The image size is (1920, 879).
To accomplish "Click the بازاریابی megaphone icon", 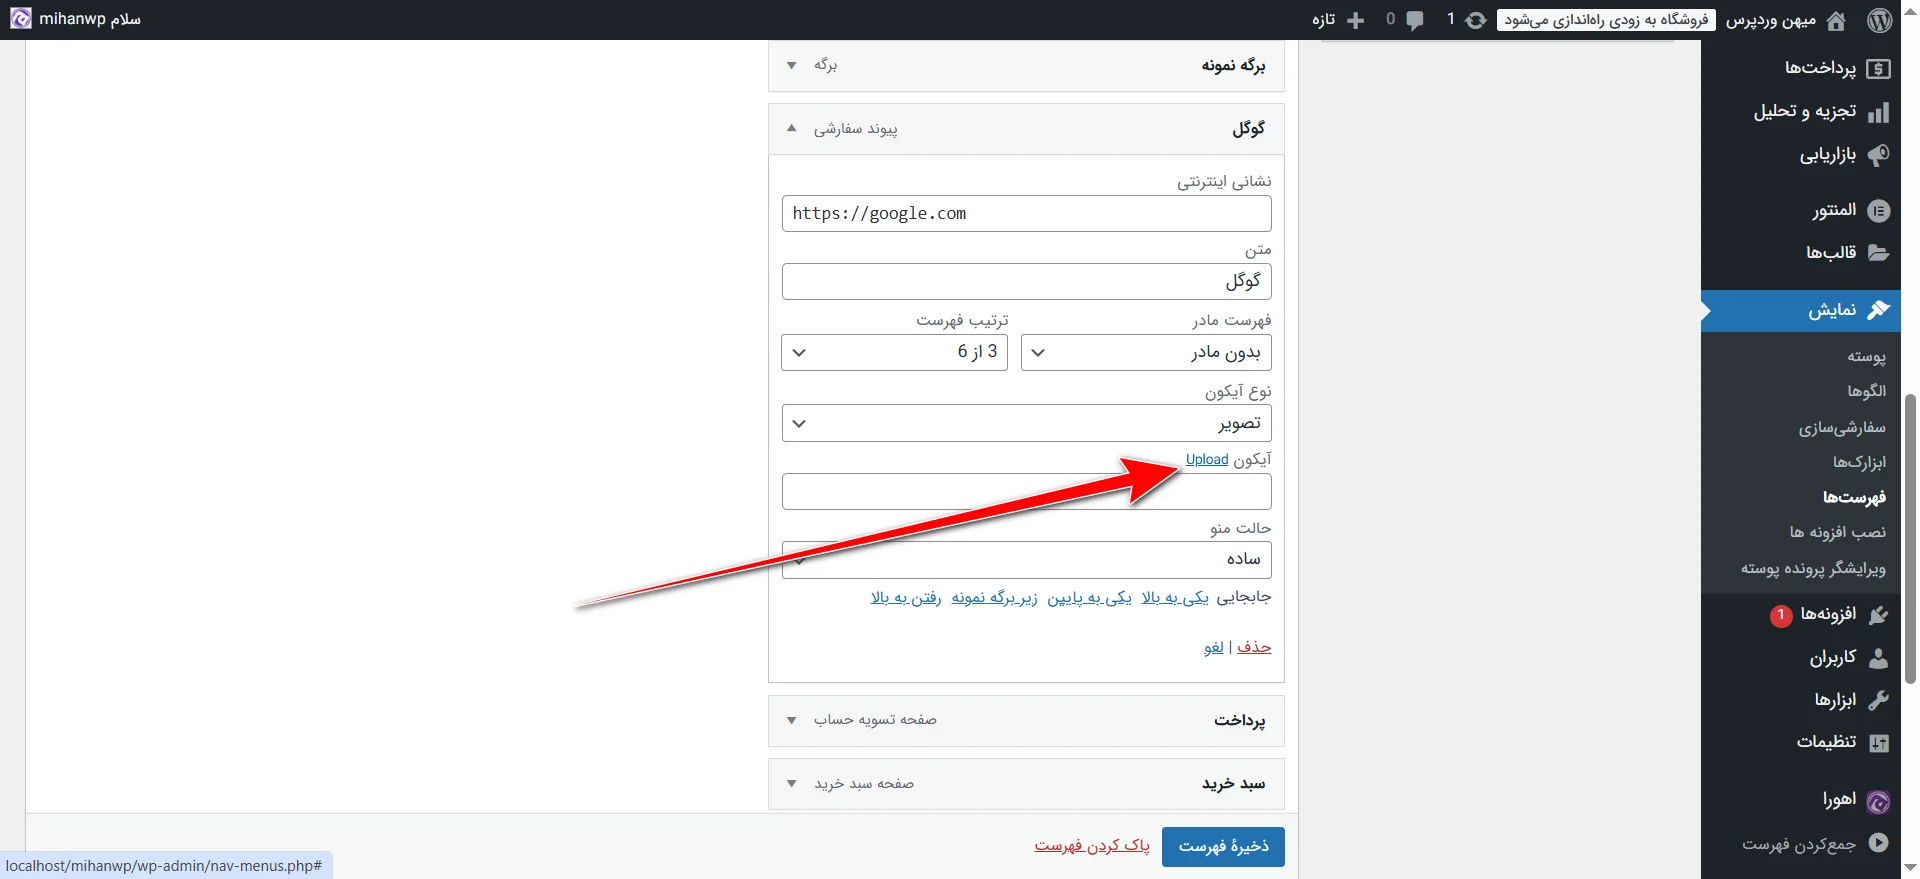I will point(1879,155).
